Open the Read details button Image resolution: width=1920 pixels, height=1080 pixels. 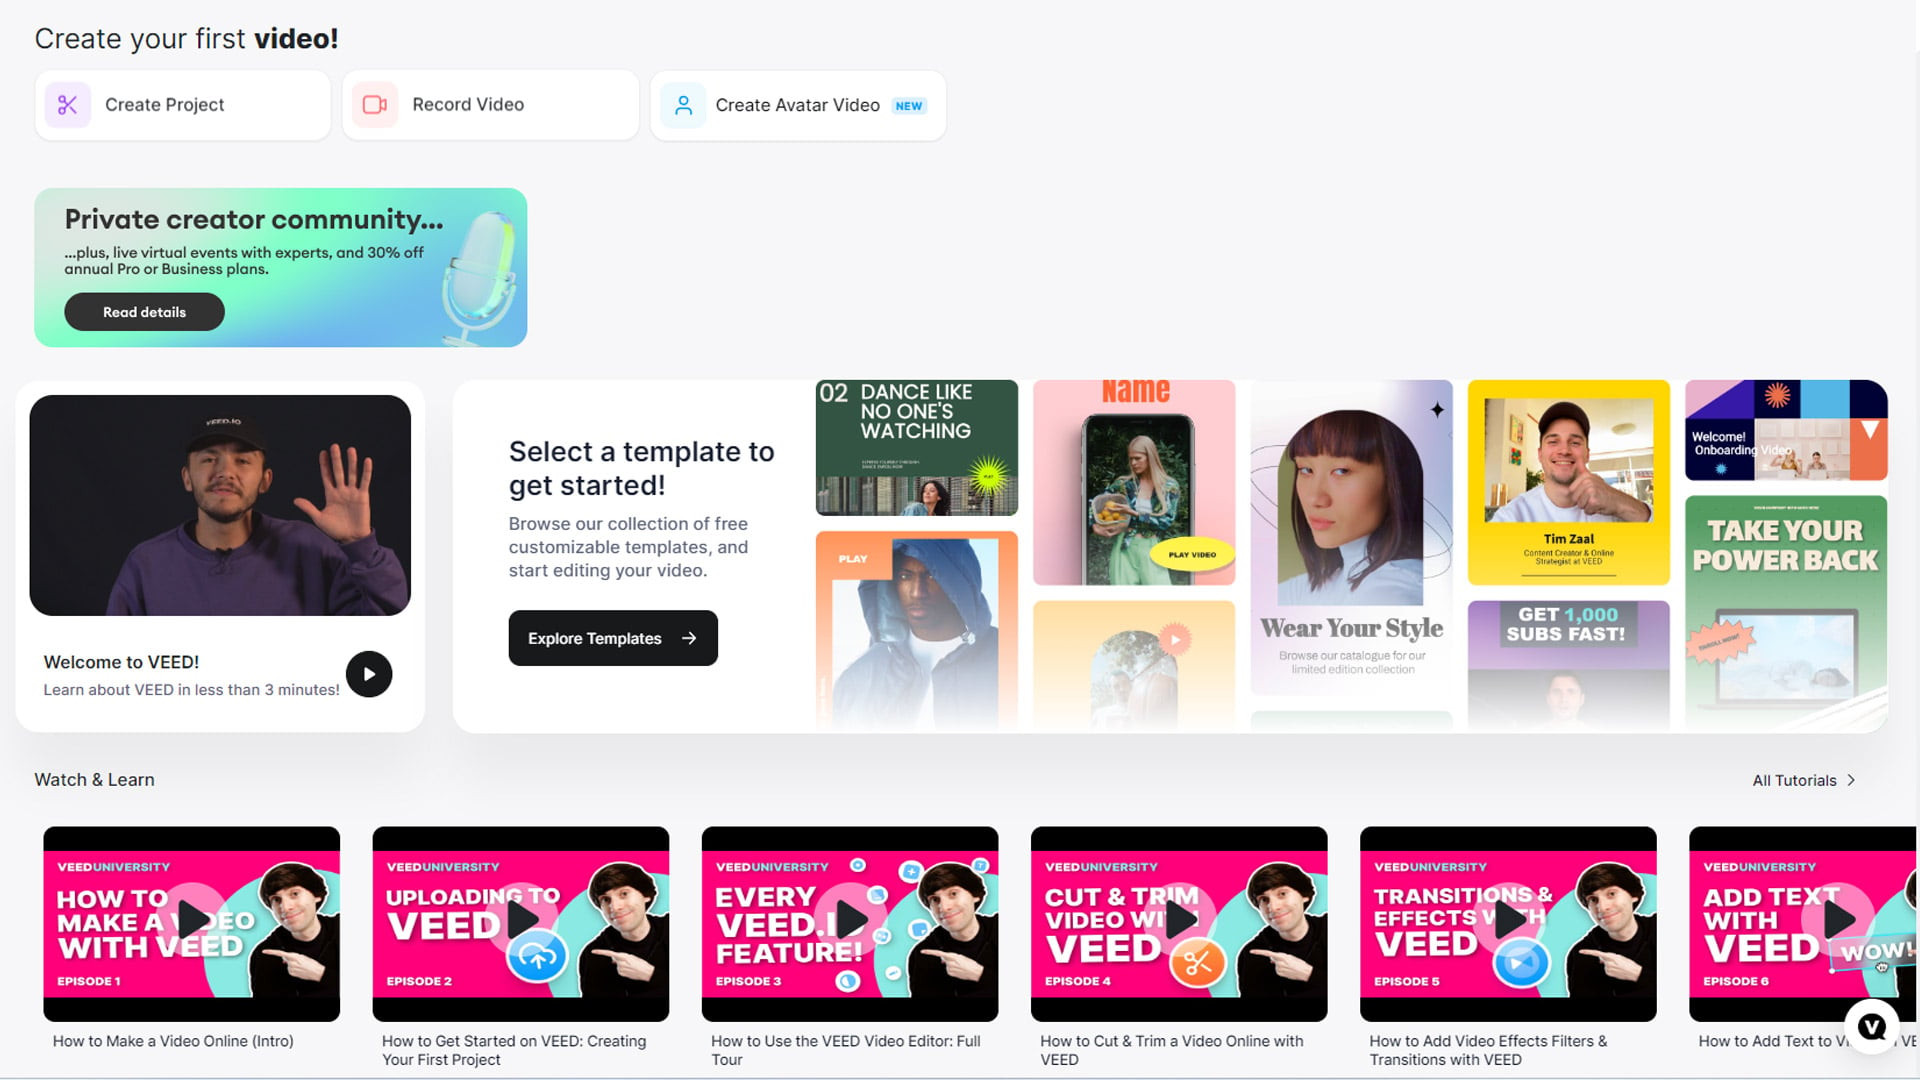pyautogui.click(x=144, y=312)
